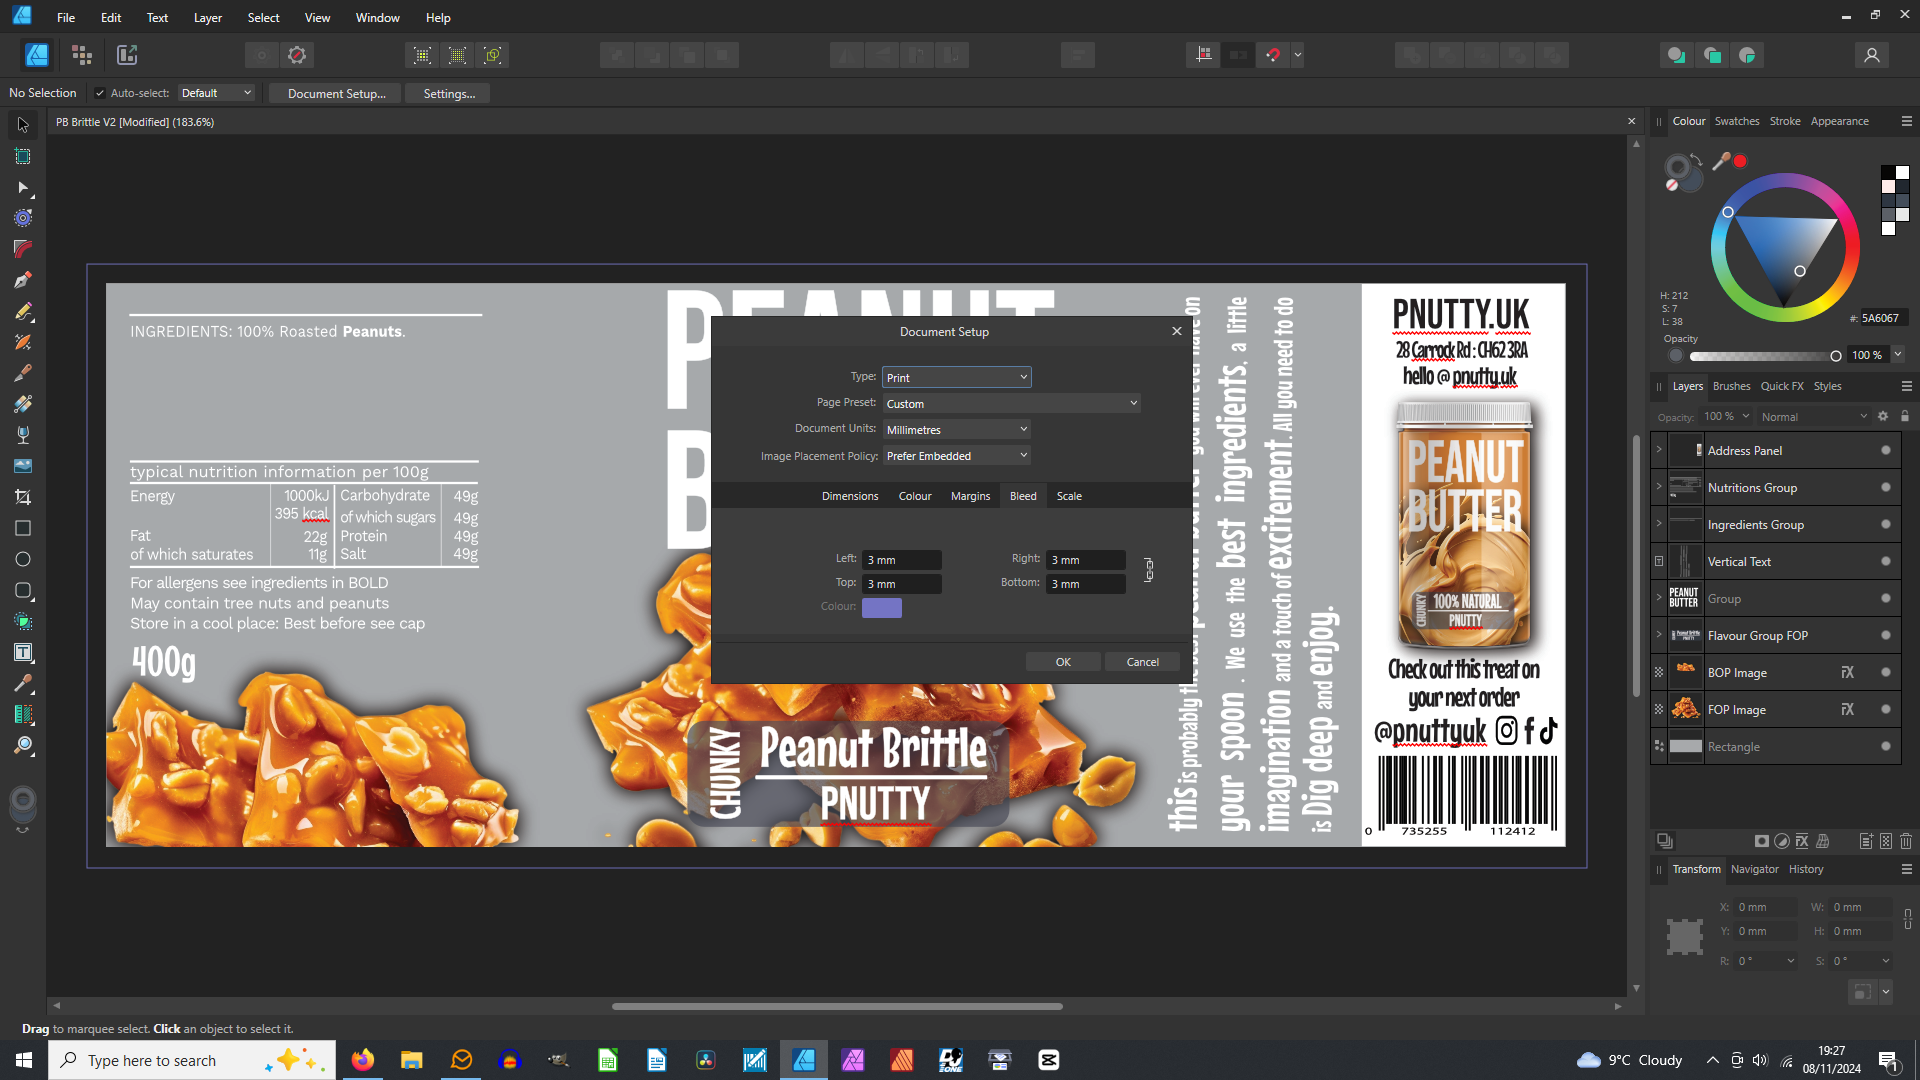
Task: Open the Image Placement Policy dropdown
Action: [x=957, y=456]
